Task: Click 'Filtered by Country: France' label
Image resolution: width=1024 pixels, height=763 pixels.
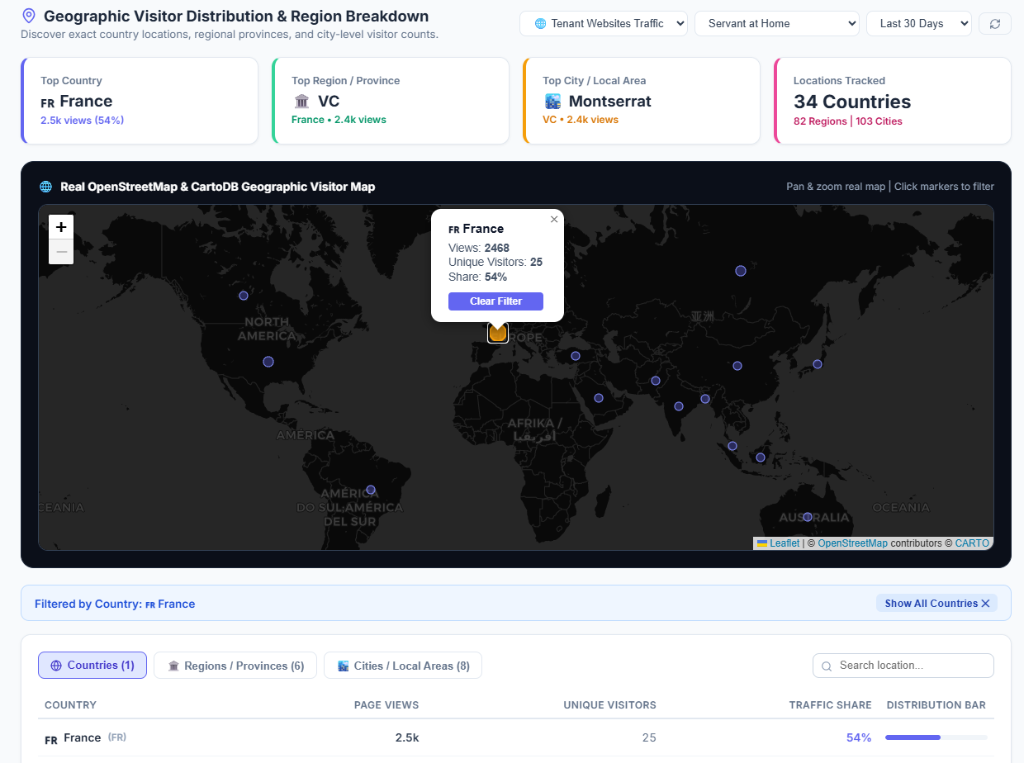Action: pyautogui.click(x=115, y=604)
